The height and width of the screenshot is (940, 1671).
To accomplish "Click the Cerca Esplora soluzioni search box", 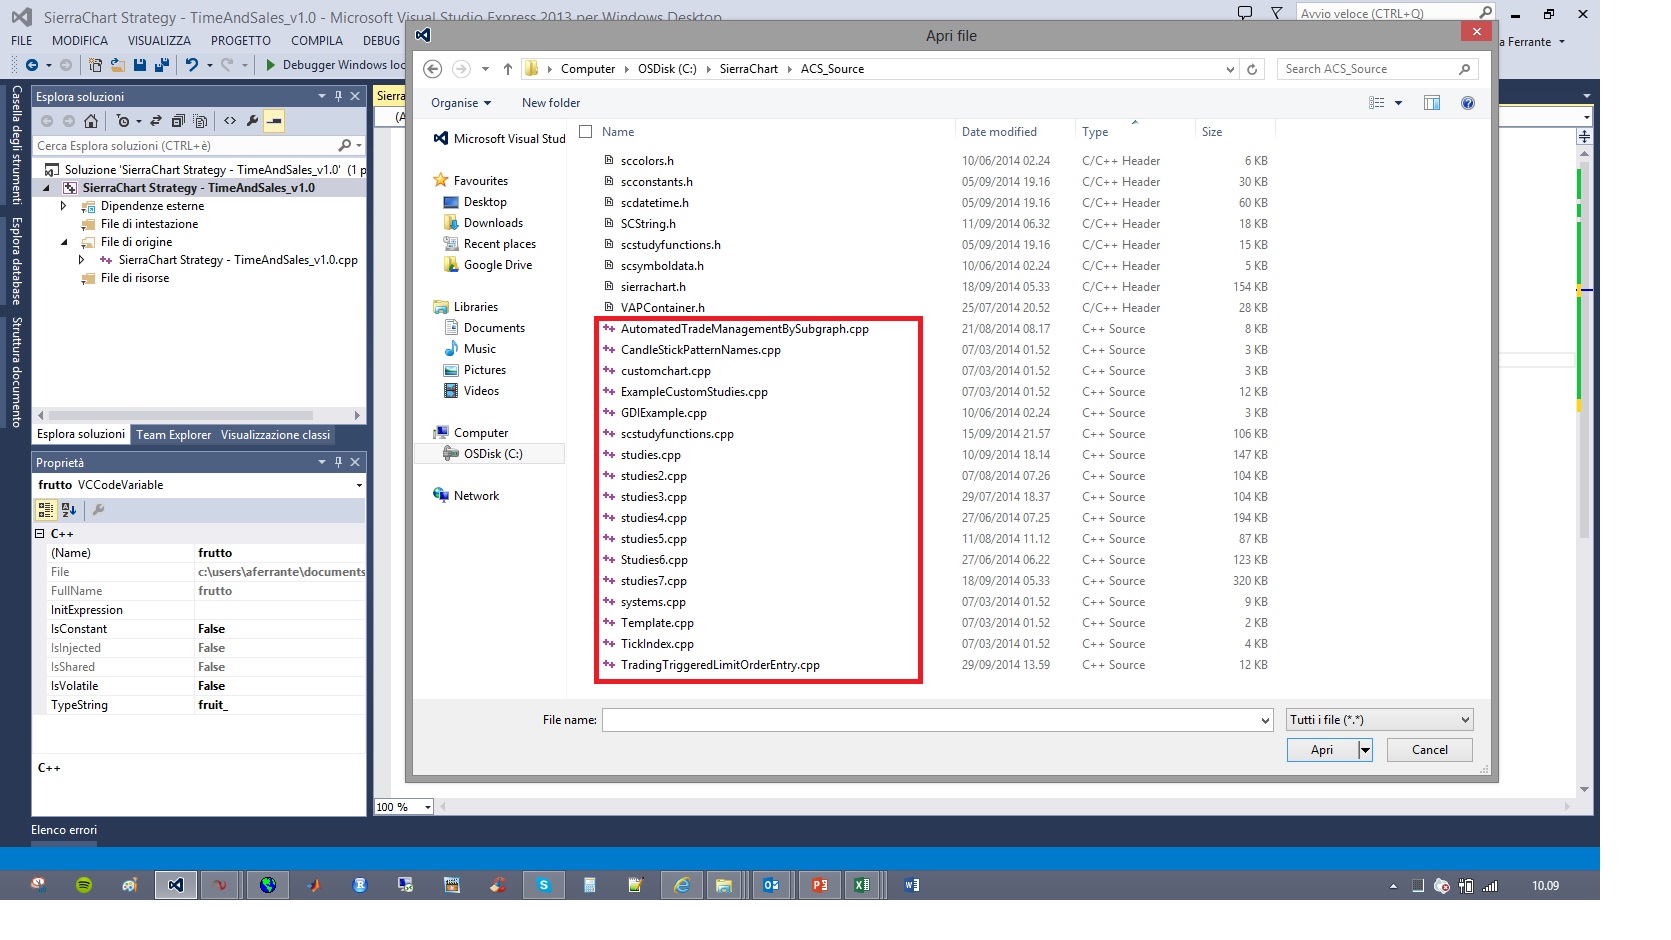I will [x=188, y=146].
